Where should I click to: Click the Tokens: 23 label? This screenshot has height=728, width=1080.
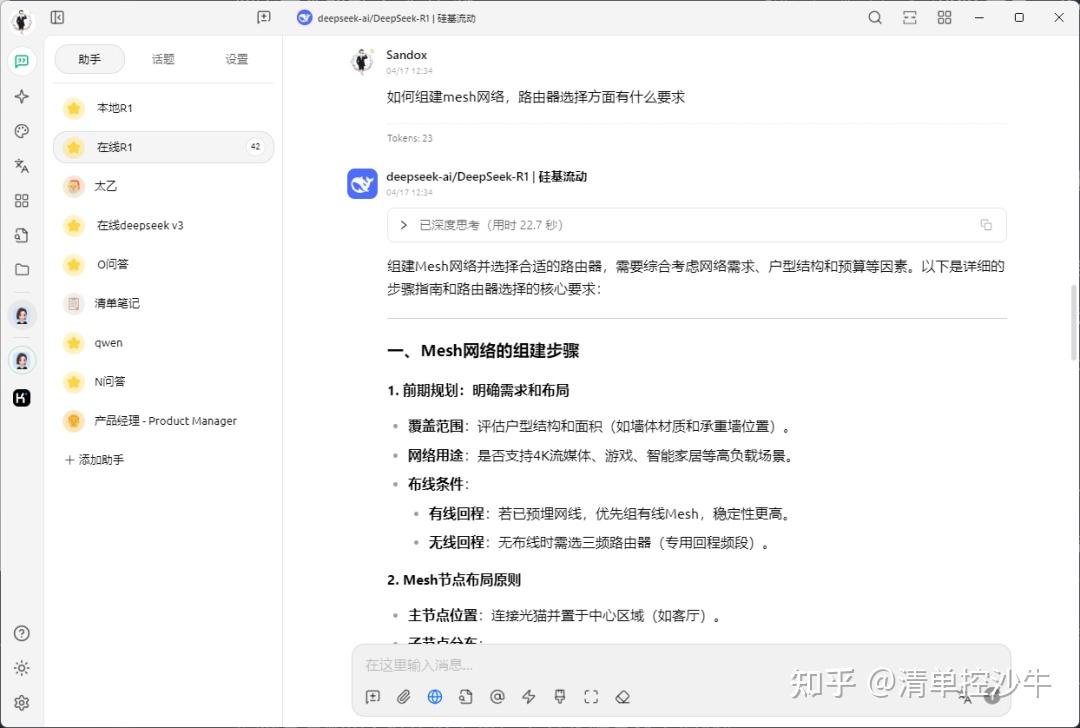click(410, 138)
